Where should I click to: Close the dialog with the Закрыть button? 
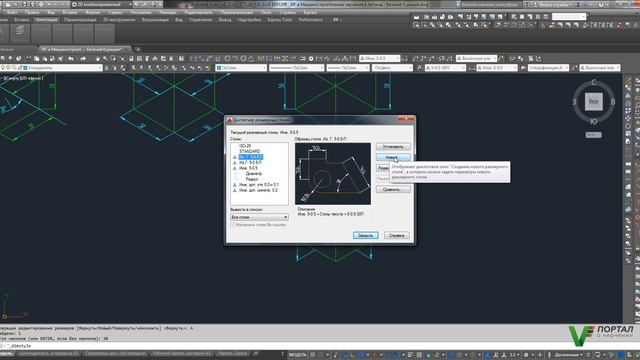[365, 236]
